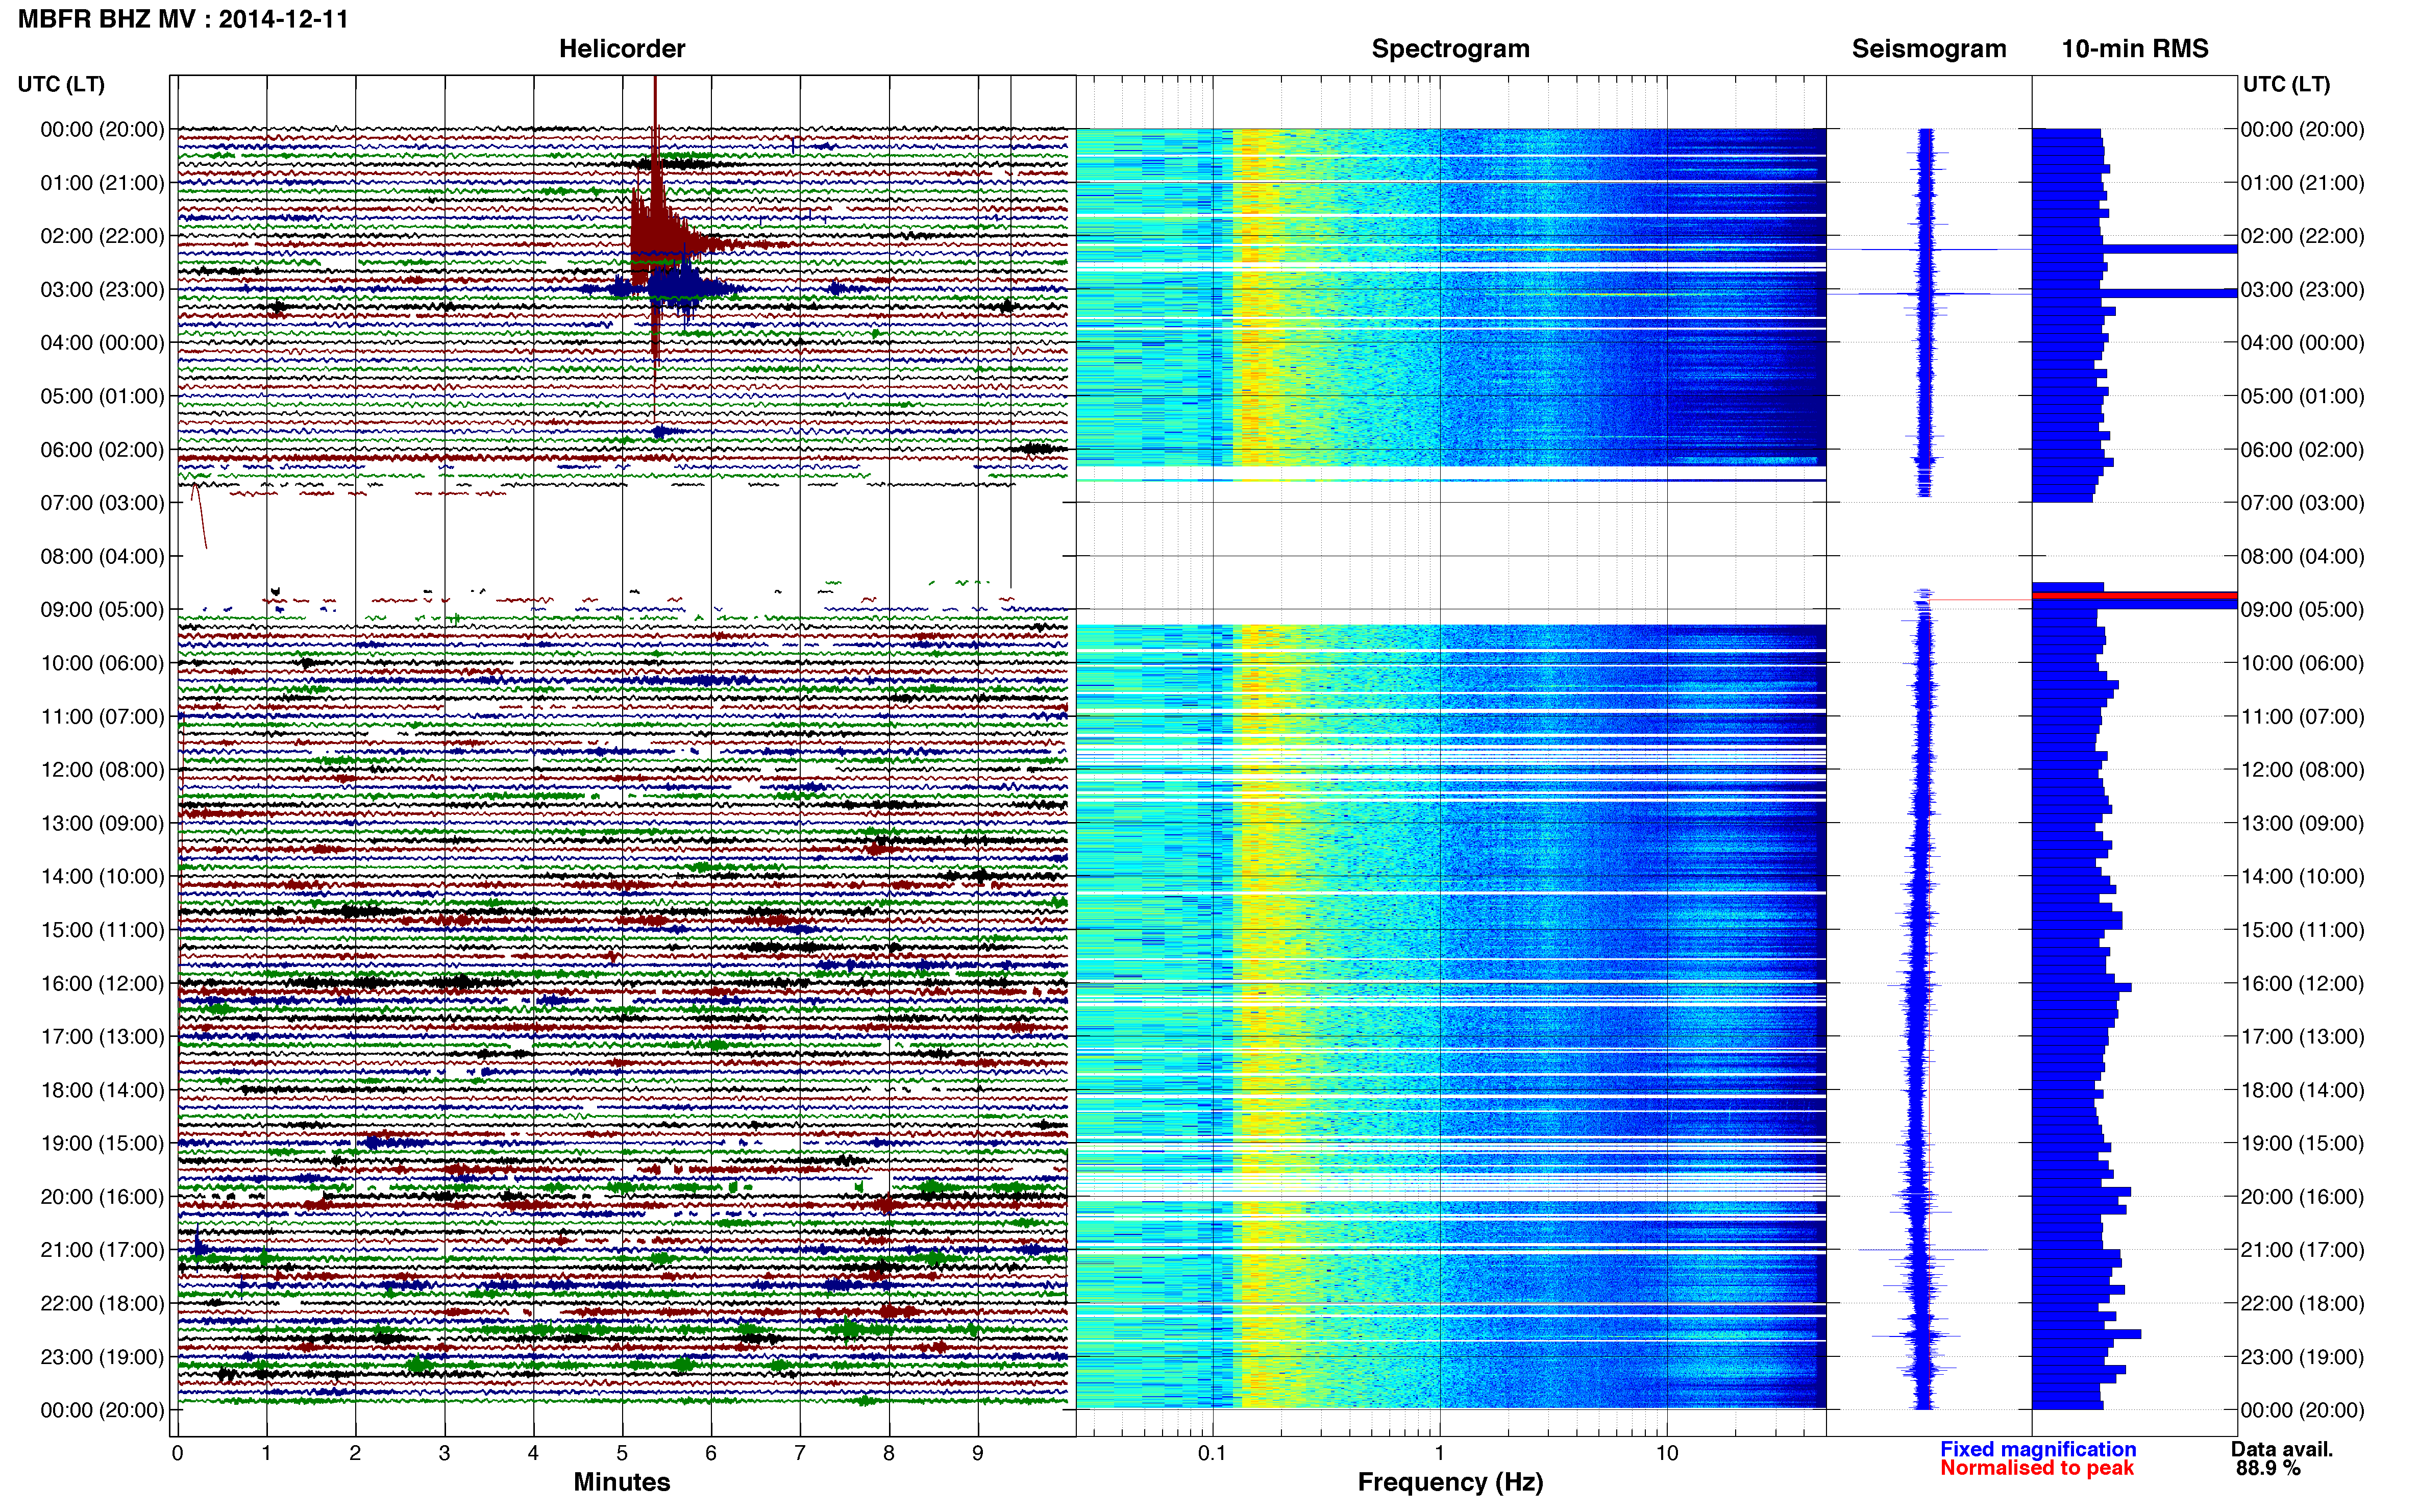This screenshot has width=2419, height=1512.
Task: Click the left '18:00 (14:00)' time label
Action: (102, 1090)
